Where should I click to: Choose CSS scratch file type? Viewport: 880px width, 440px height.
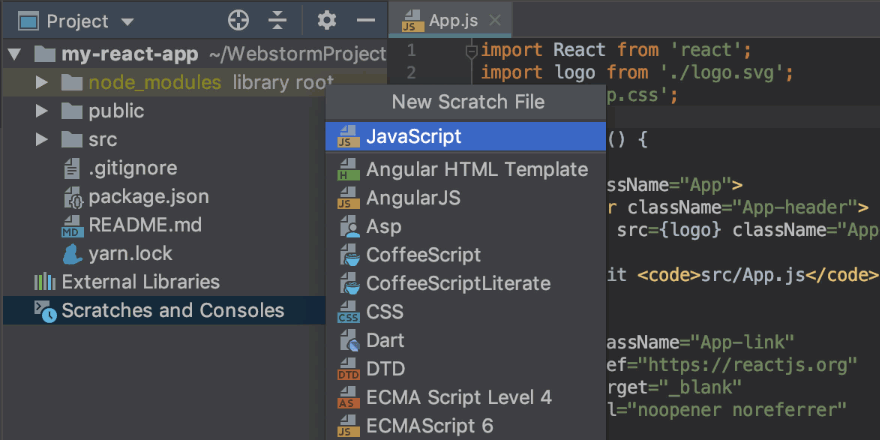[x=466, y=312]
